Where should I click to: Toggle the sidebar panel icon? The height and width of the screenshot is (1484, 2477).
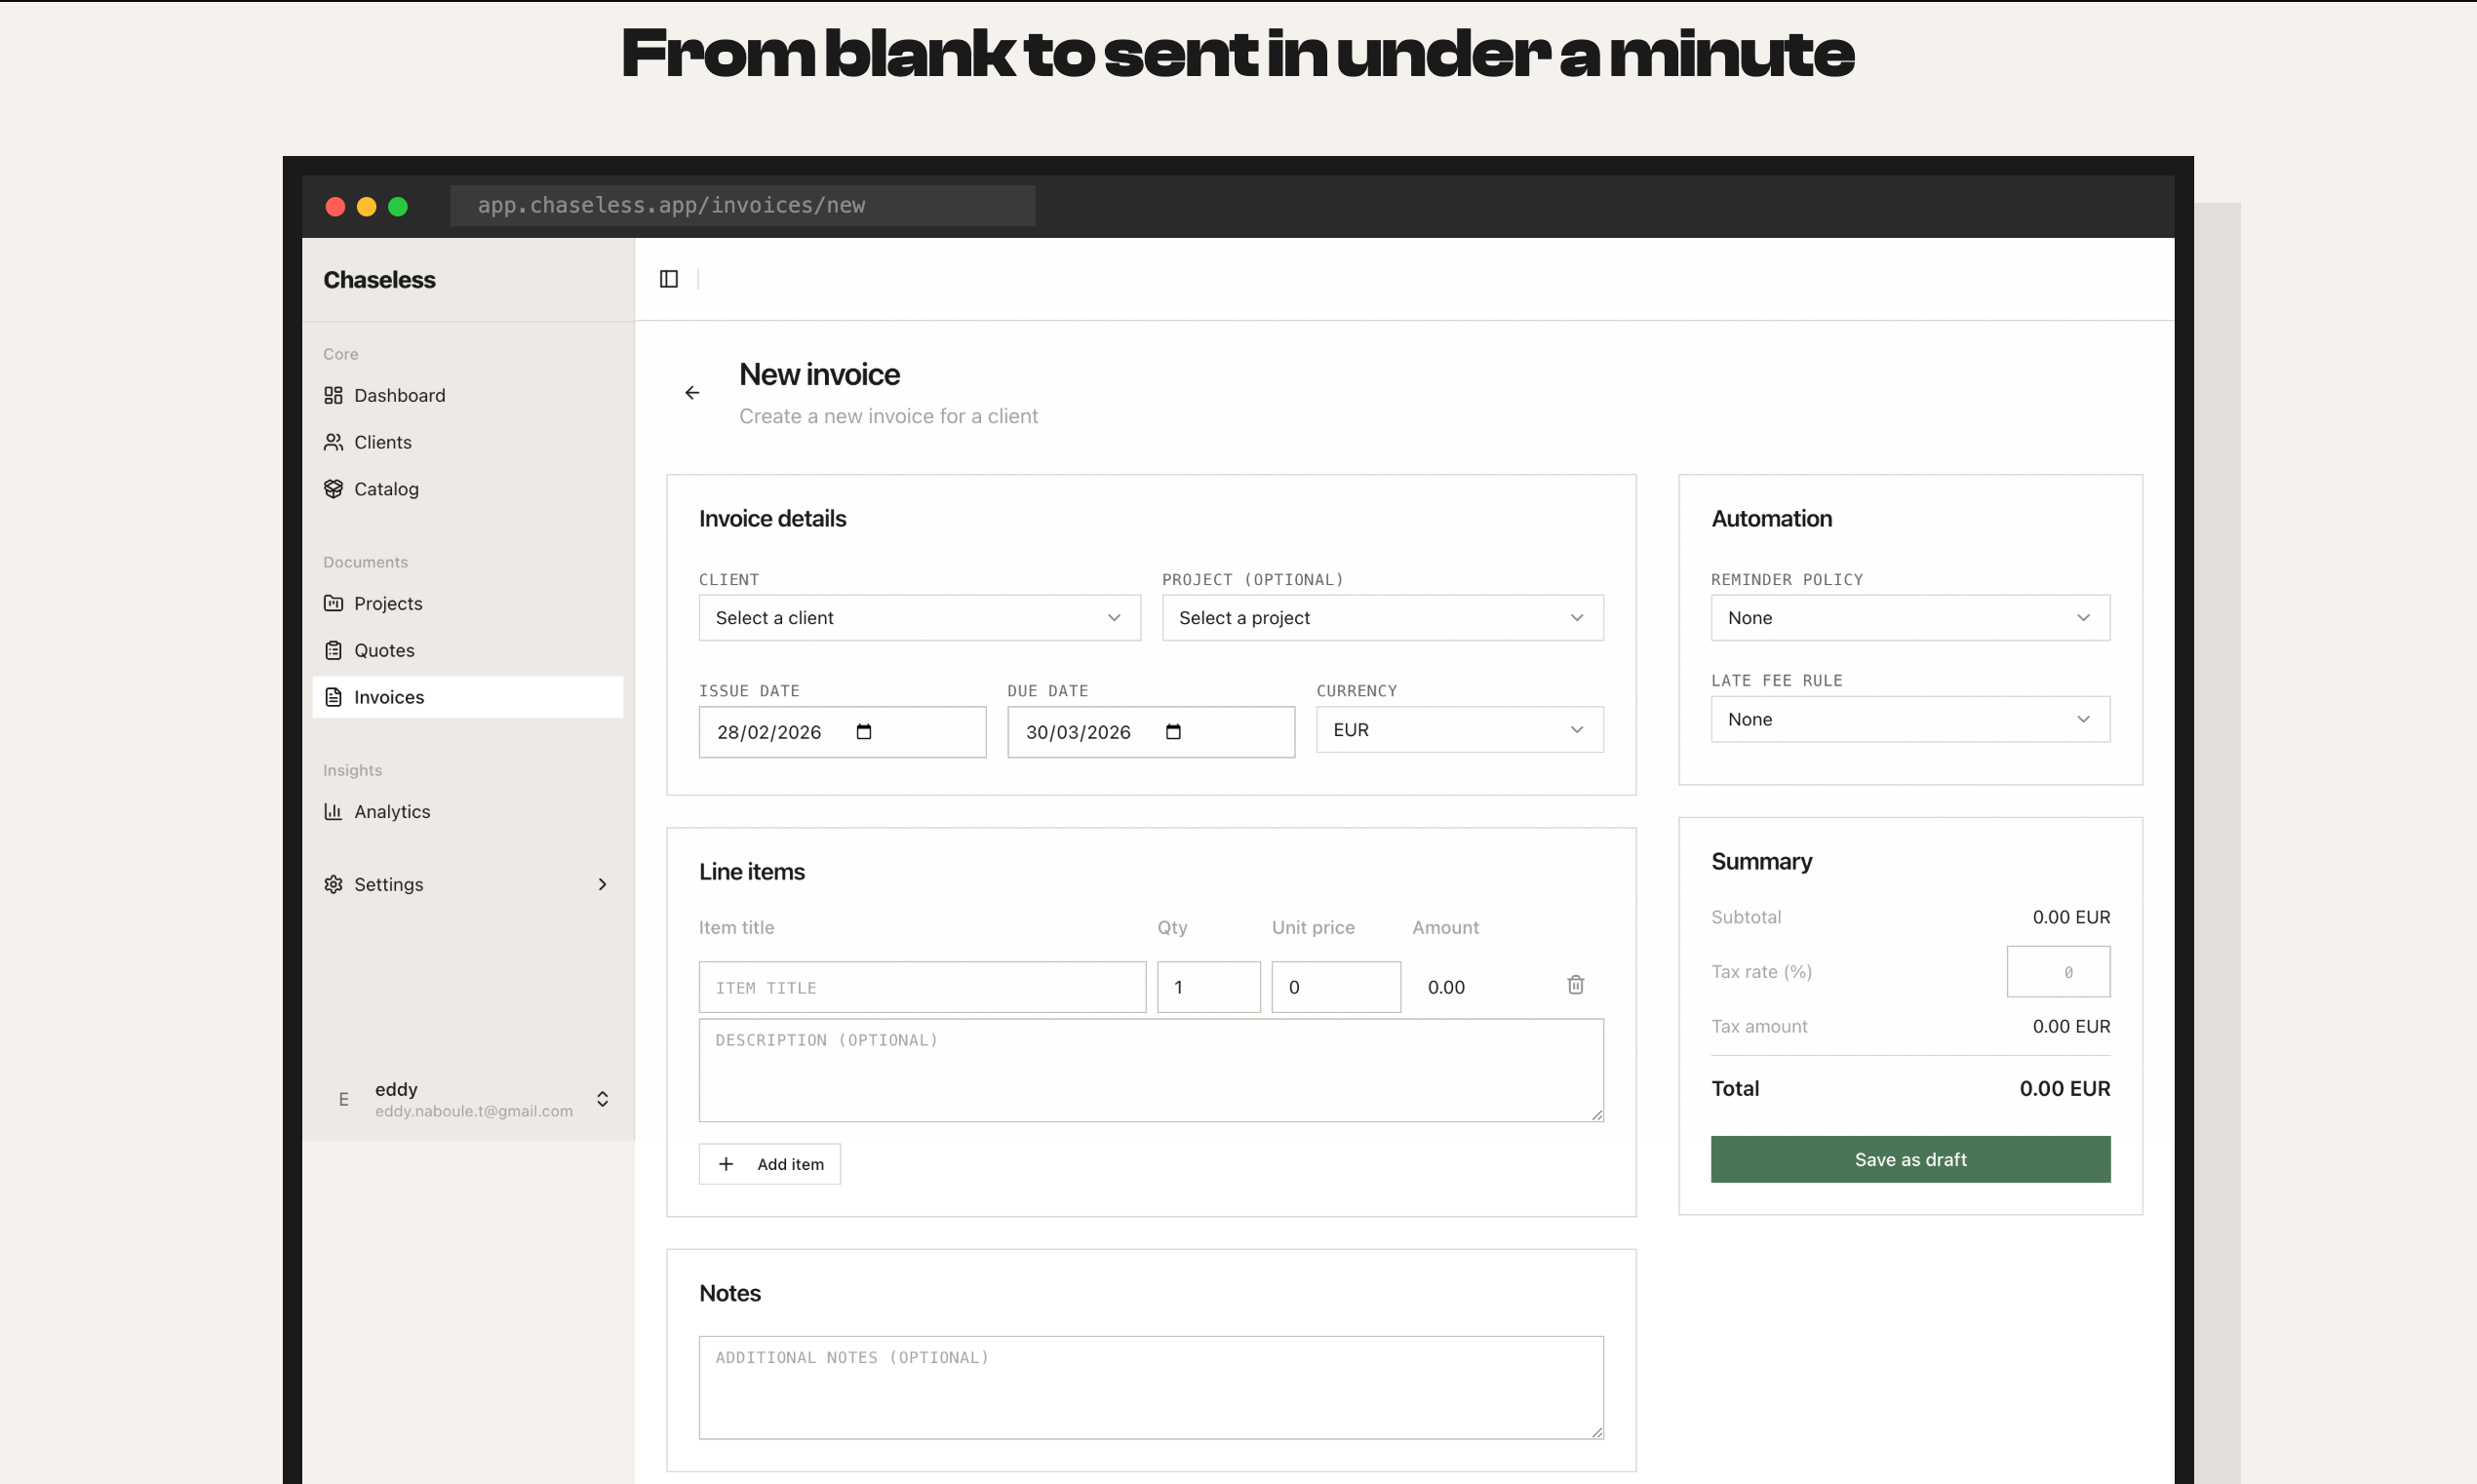click(x=669, y=279)
